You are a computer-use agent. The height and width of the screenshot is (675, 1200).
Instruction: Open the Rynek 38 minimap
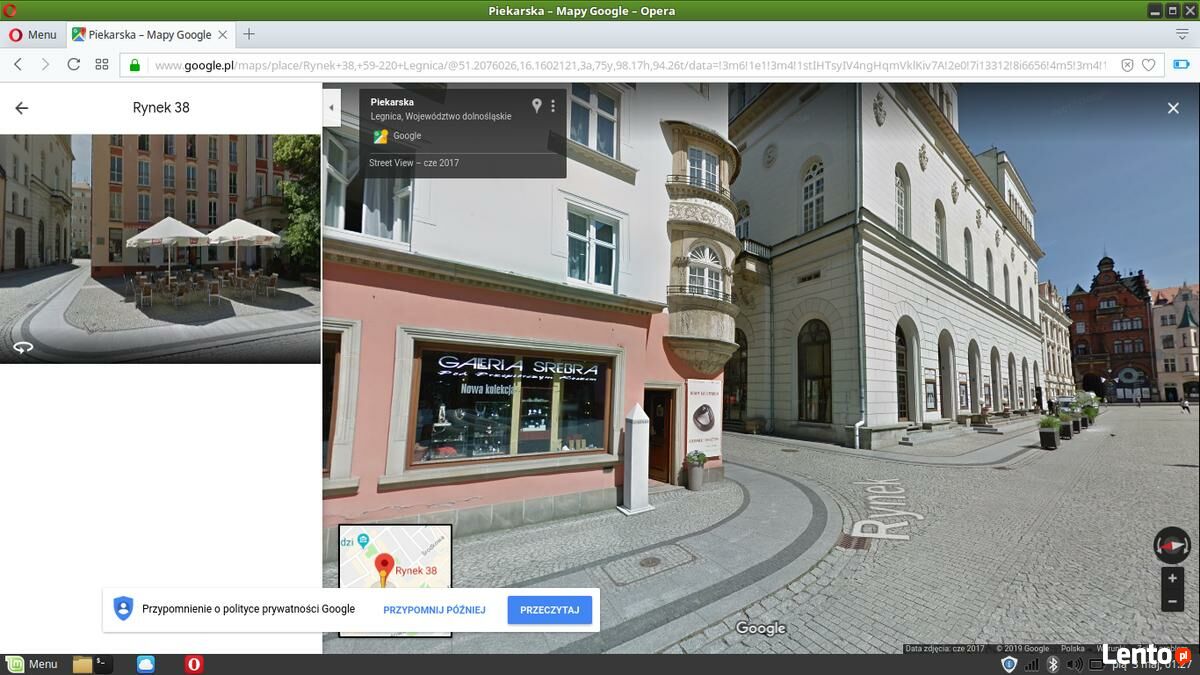coord(395,580)
